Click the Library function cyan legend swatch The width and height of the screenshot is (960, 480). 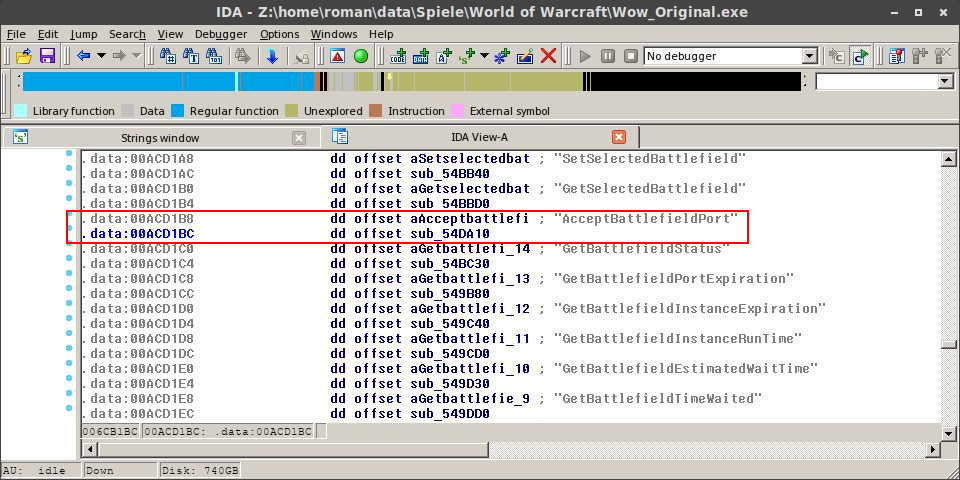pyautogui.click(x=21, y=111)
